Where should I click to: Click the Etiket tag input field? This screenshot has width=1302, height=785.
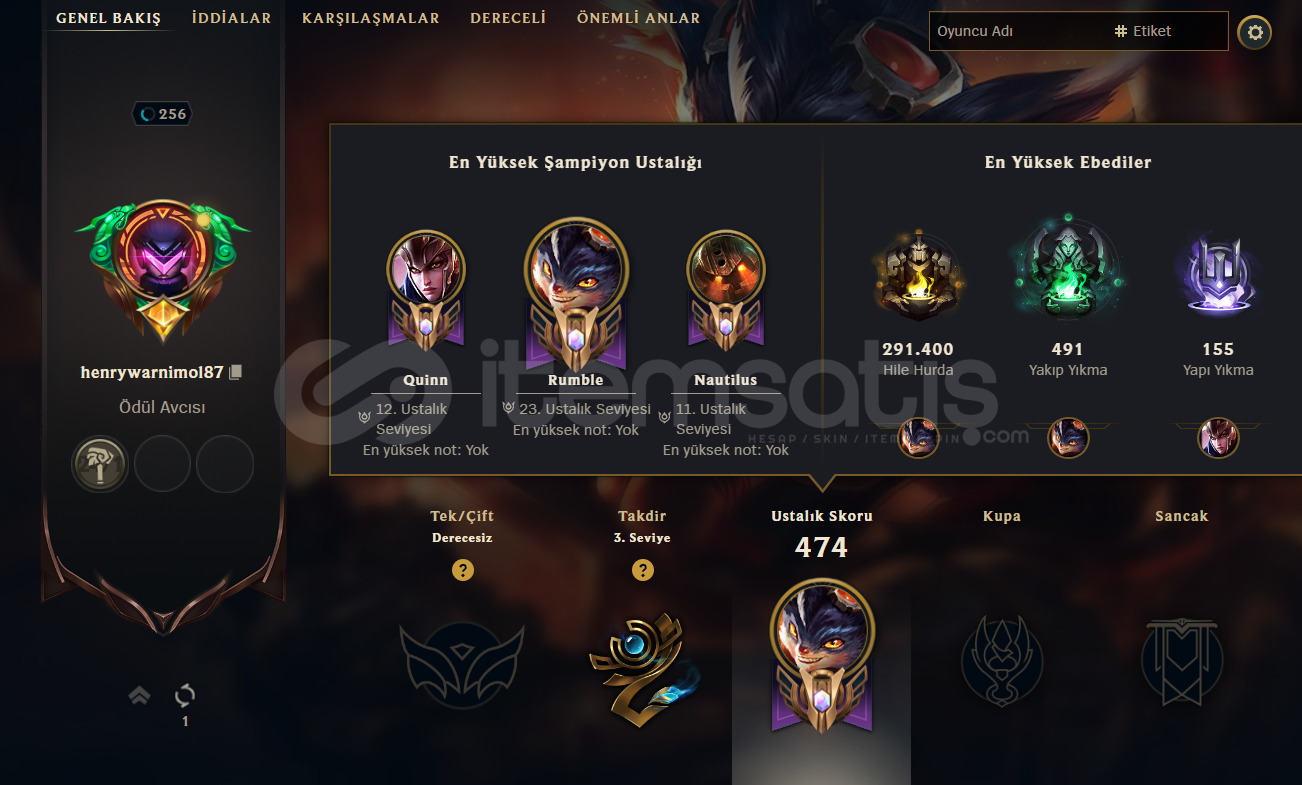pos(1168,31)
